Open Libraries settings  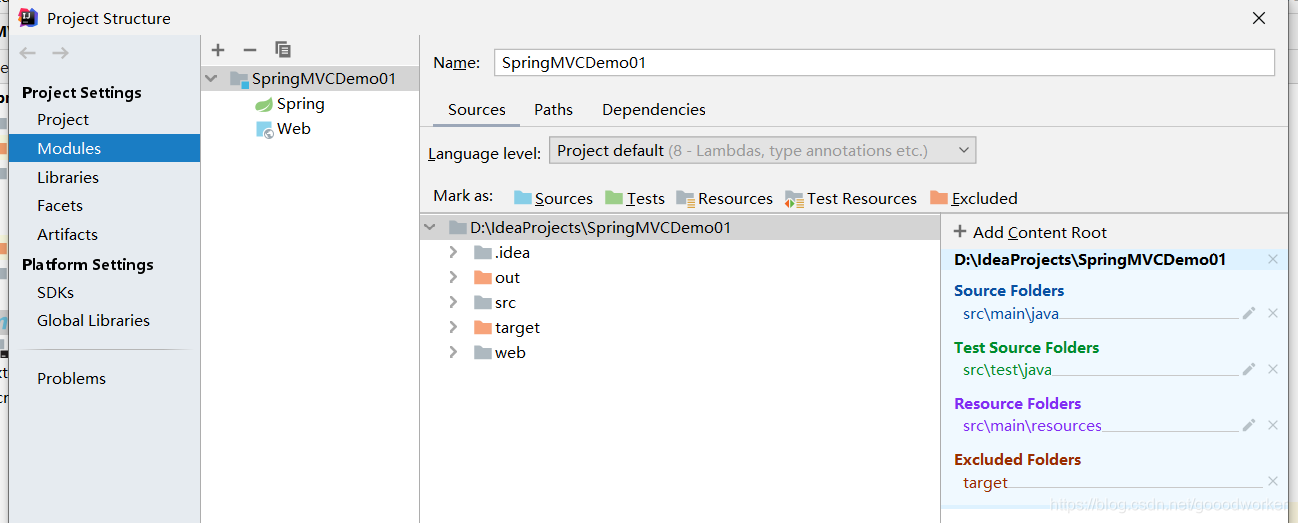(x=68, y=177)
